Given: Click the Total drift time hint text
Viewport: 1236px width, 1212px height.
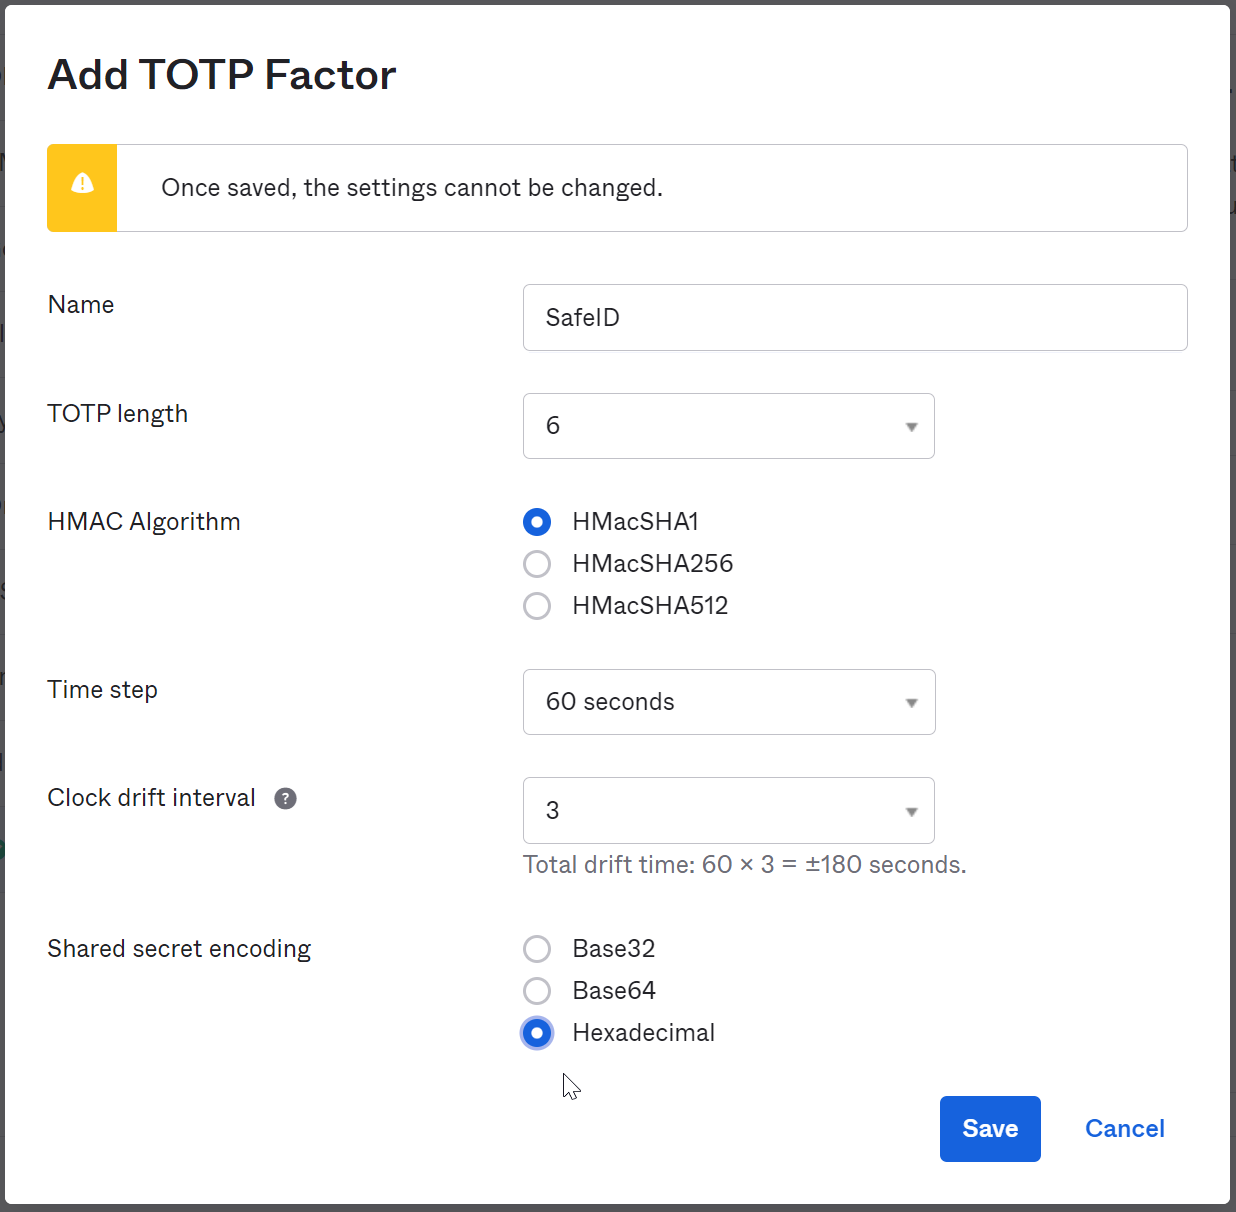Looking at the screenshot, I should (x=744, y=865).
